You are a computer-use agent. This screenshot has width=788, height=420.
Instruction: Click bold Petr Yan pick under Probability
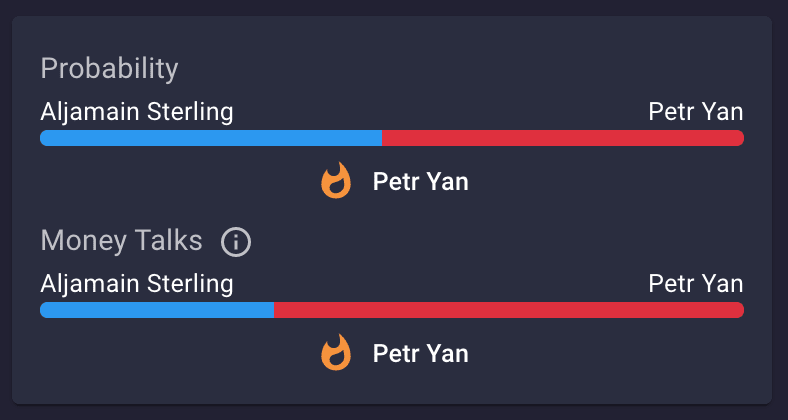[421, 182]
